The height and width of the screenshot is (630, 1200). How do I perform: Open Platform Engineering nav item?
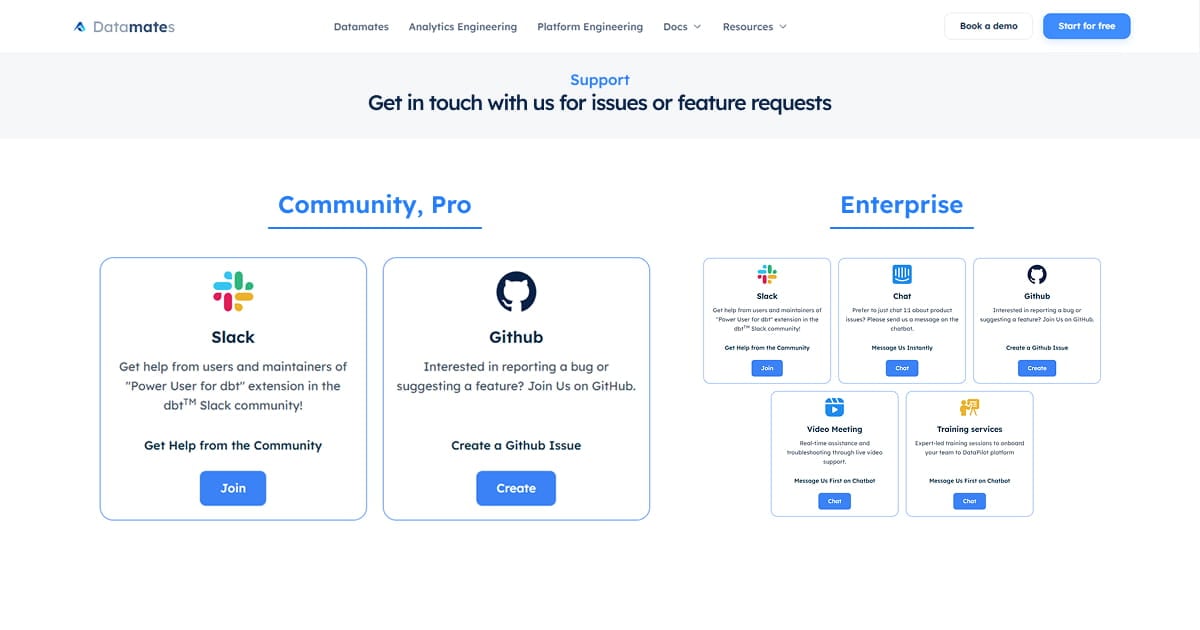[x=590, y=27]
